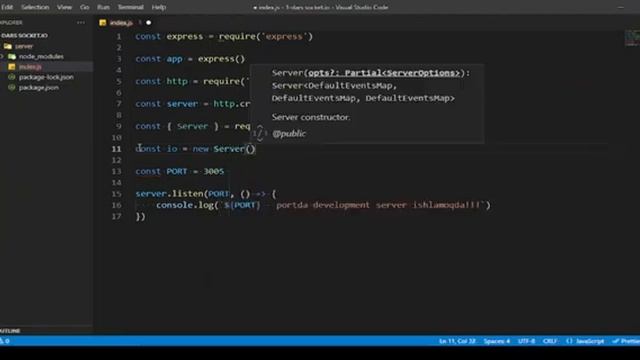The height and width of the screenshot is (360, 640).
Task: Click 'app' variable on line 3
Action: tap(174, 59)
